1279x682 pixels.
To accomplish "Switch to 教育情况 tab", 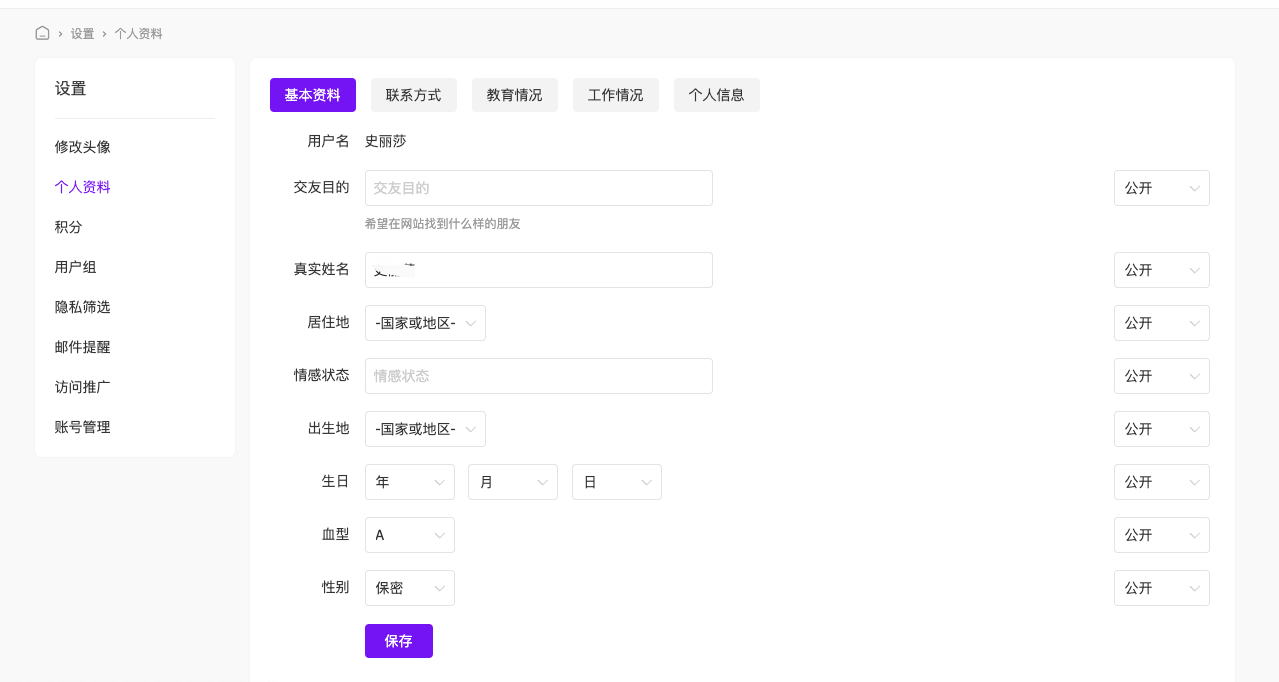I will point(514,95).
